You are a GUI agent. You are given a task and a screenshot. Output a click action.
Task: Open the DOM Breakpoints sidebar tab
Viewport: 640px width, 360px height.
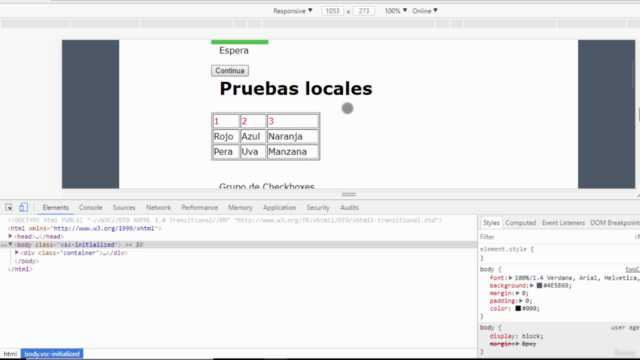point(615,223)
